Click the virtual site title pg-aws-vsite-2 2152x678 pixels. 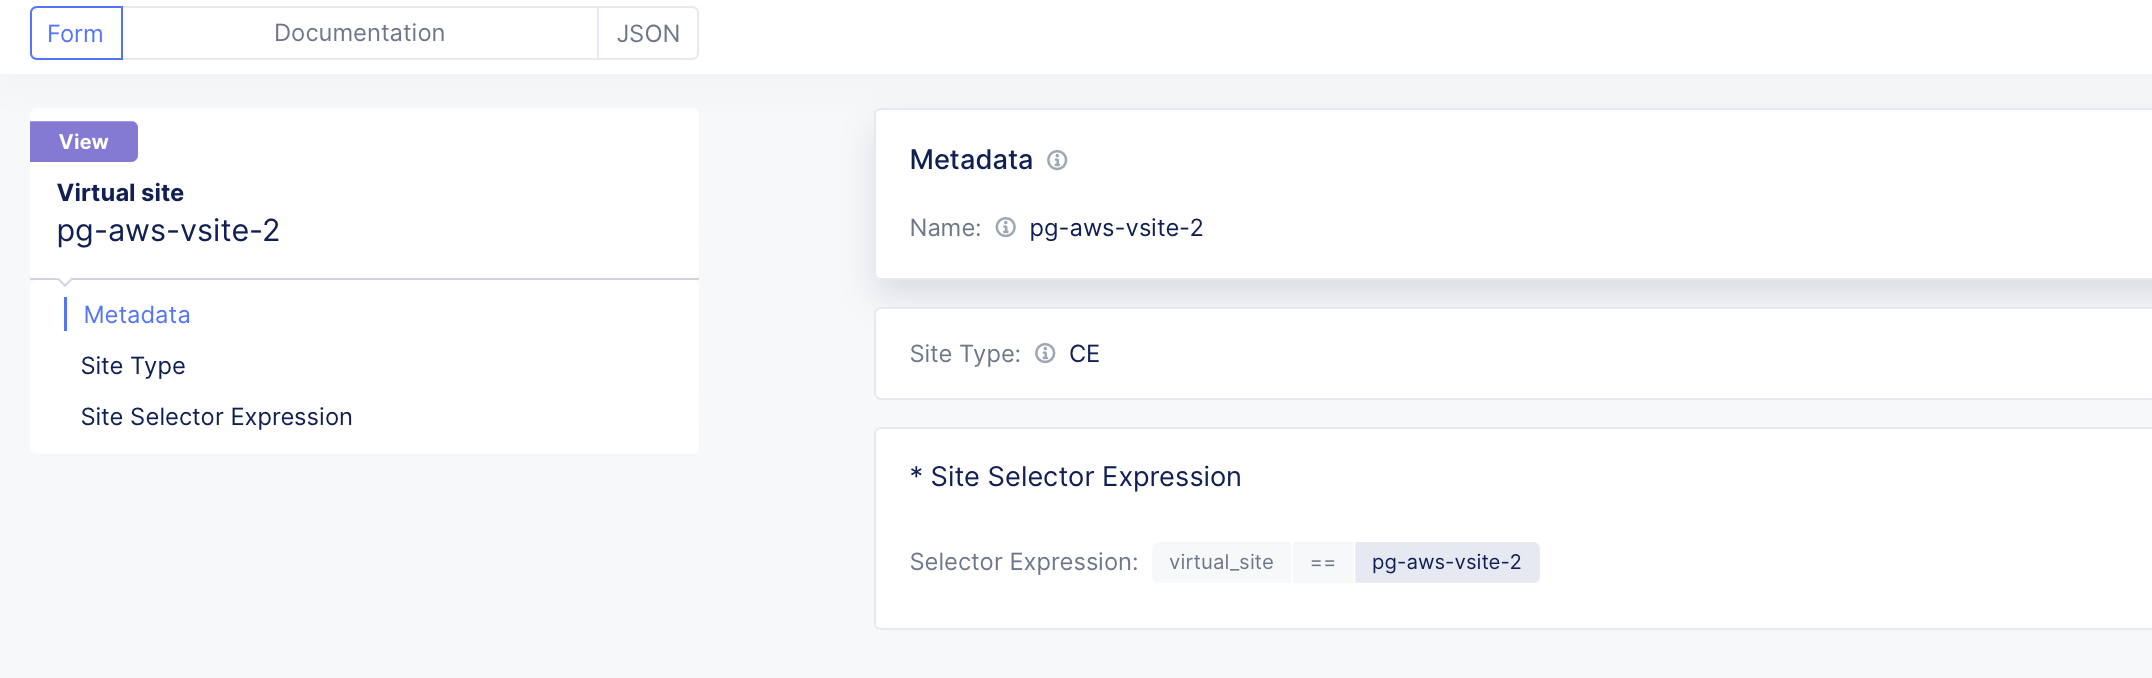coord(170,231)
